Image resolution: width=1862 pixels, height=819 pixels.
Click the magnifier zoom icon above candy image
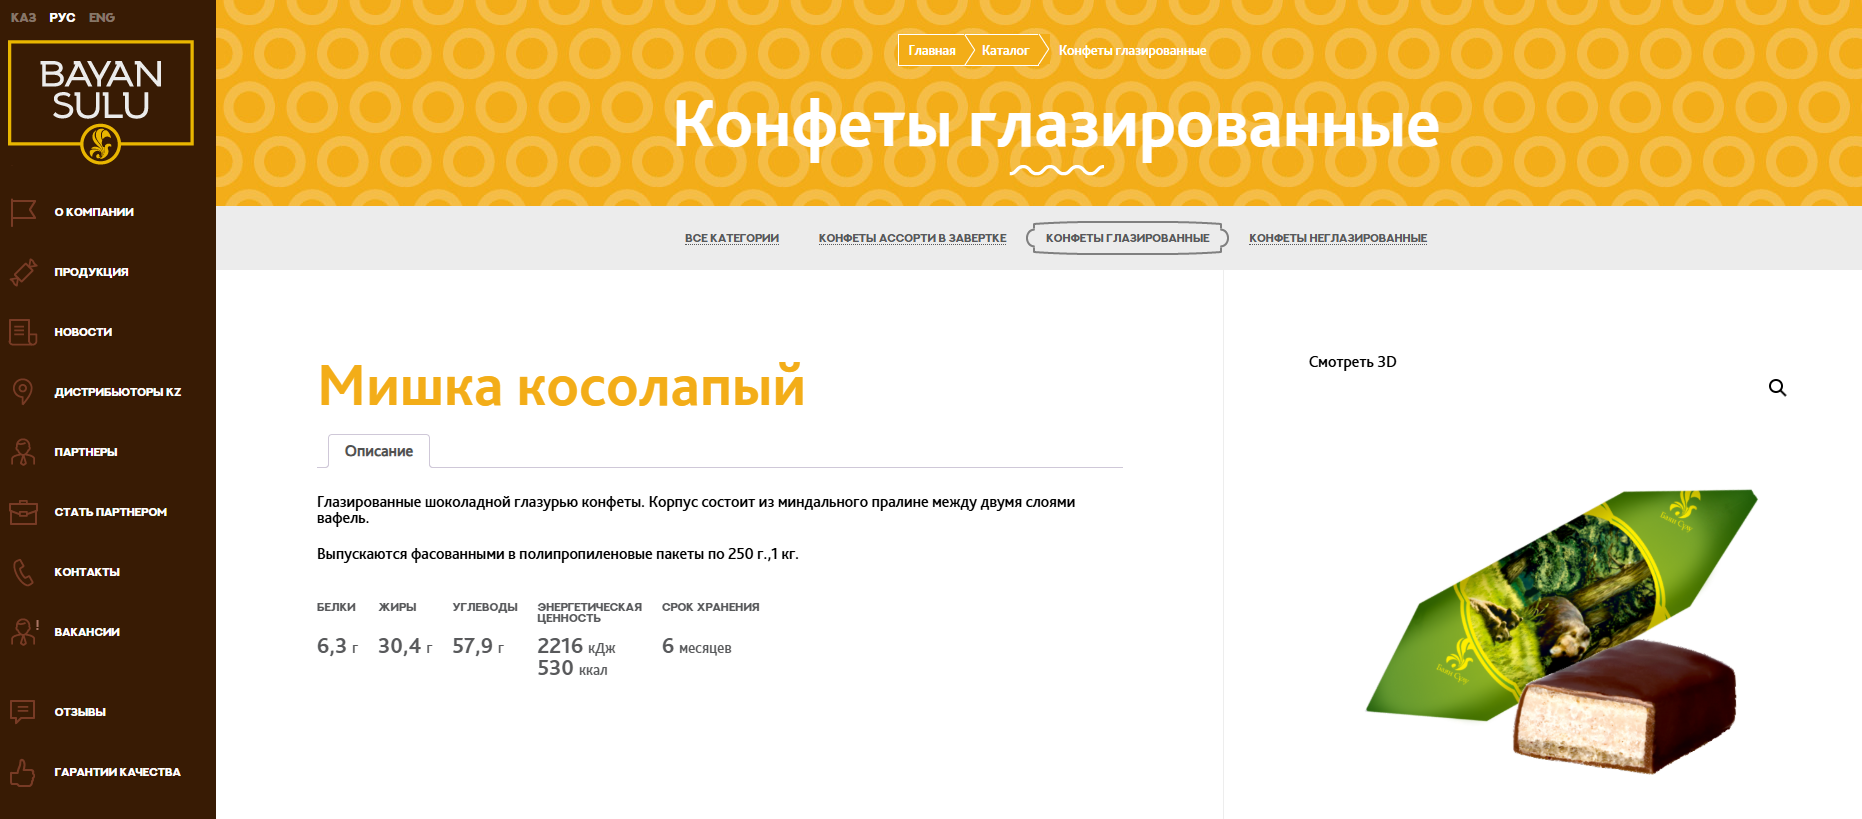(x=1777, y=388)
